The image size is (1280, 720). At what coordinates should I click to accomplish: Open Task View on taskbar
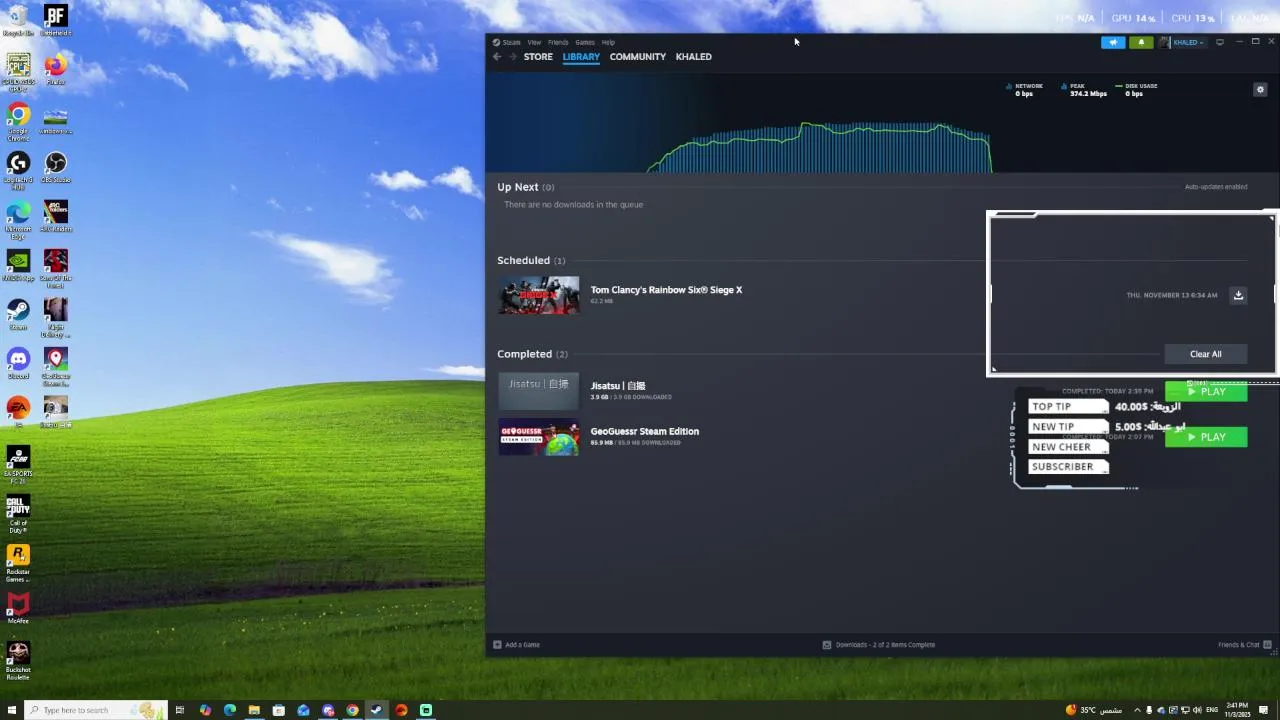(180, 710)
